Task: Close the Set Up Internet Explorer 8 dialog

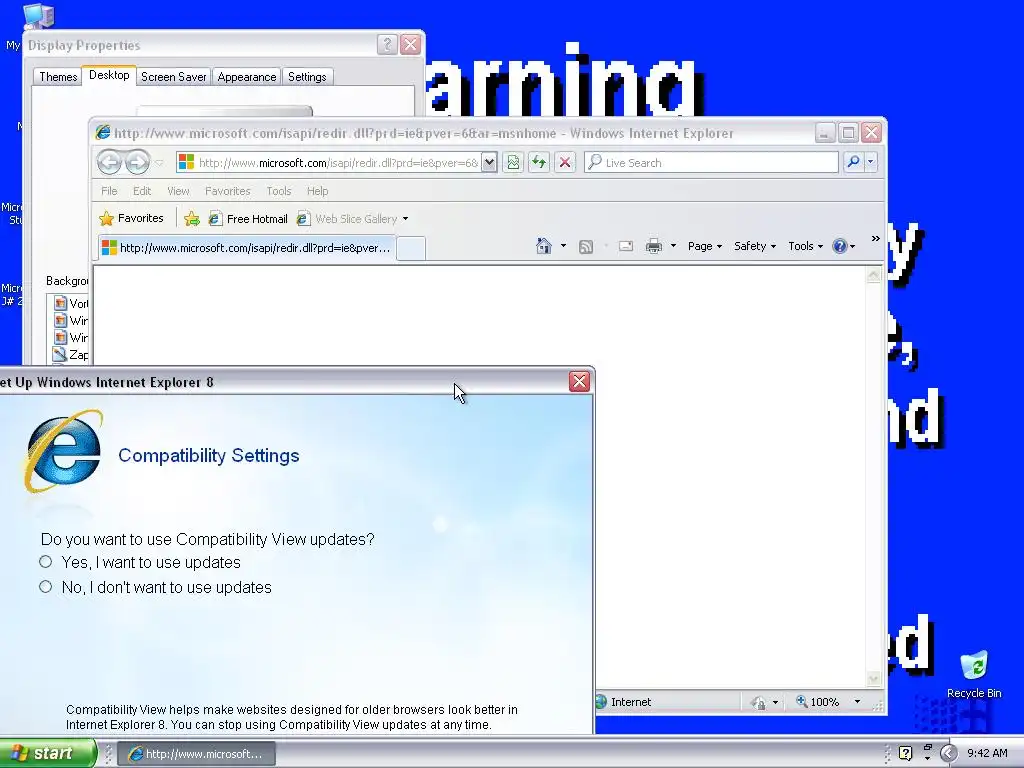Action: [x=579, y=381]
